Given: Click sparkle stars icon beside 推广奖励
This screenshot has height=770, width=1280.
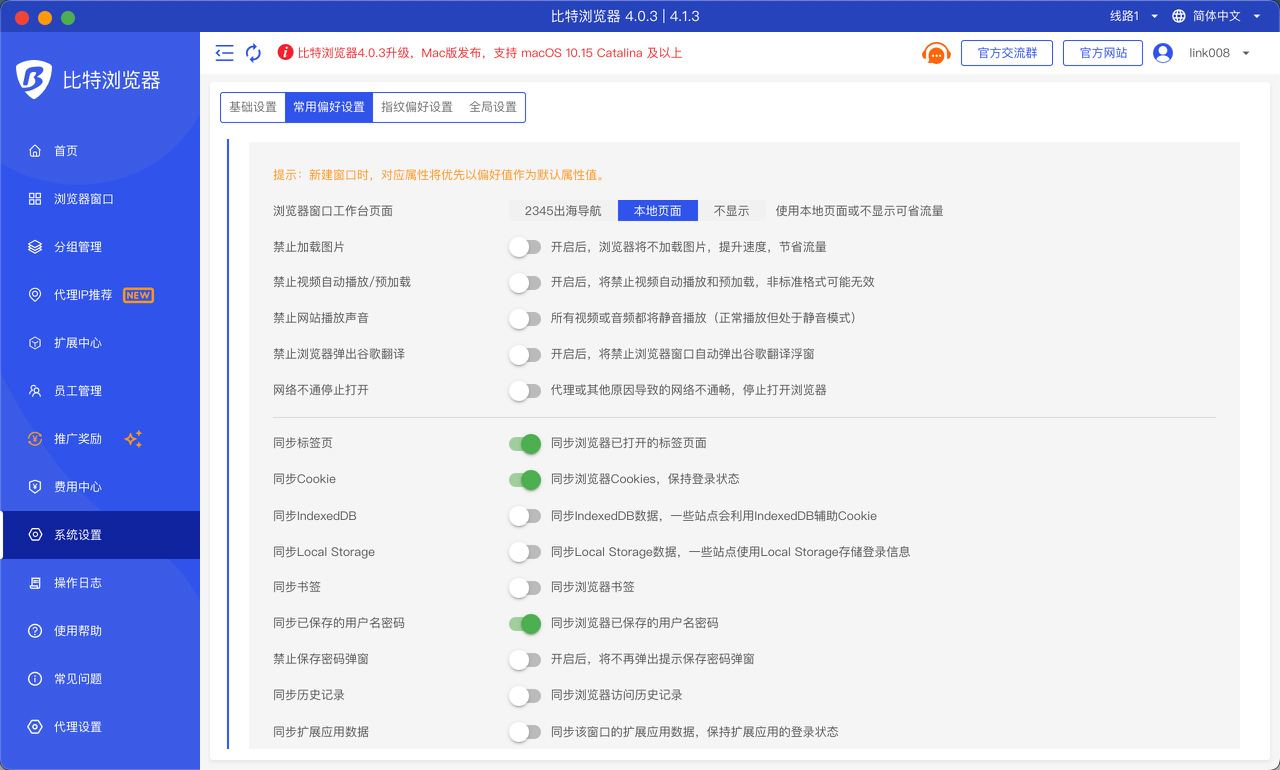Looking at the screenshot, I should 133,439.
